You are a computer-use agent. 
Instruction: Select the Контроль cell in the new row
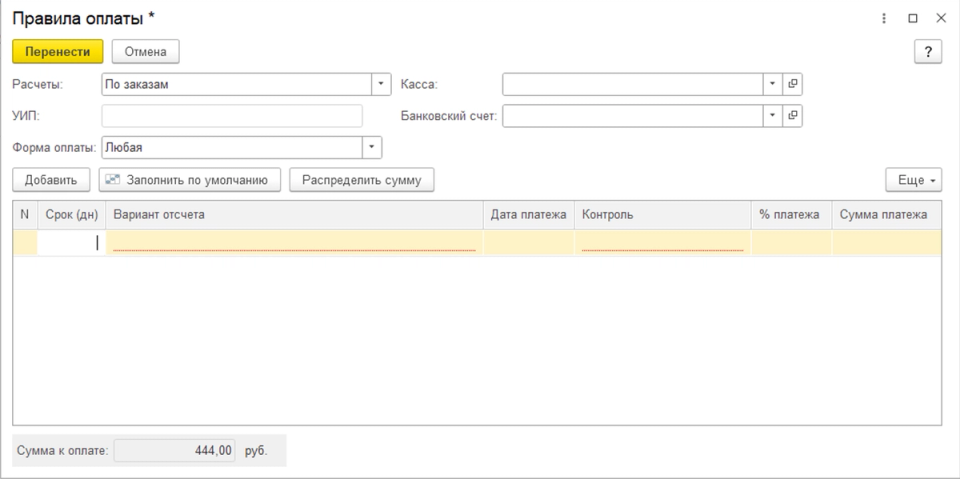point(662,243)
